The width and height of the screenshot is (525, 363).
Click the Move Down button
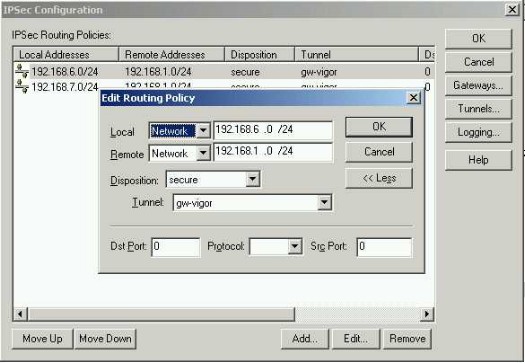(x=105, y=339)
